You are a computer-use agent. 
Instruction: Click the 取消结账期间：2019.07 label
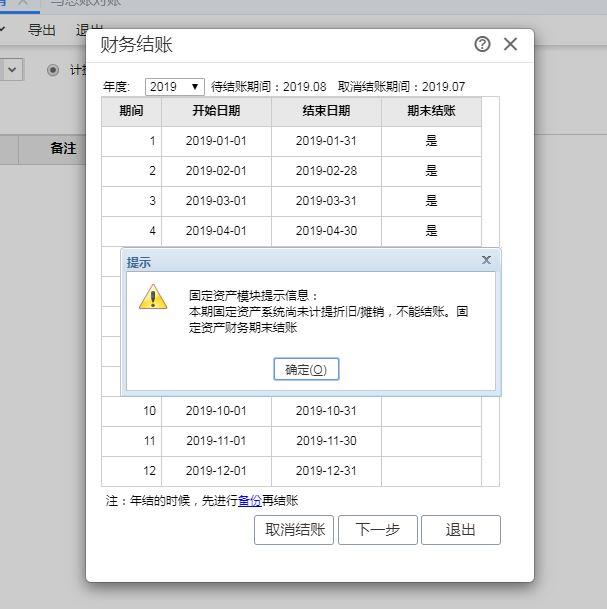402,87
